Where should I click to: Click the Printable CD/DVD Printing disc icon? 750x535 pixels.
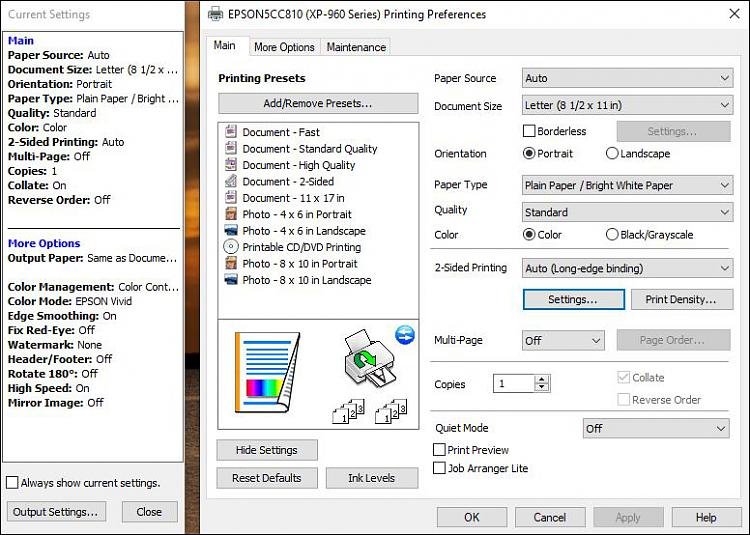231,247
